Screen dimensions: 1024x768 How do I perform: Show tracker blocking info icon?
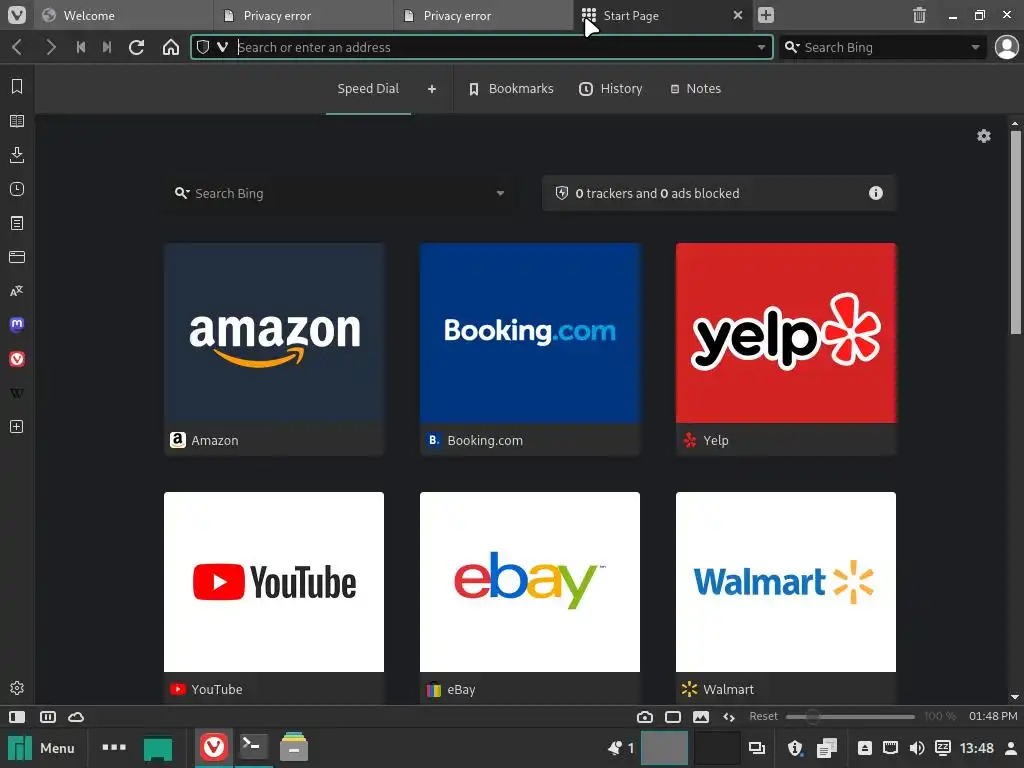tap(876, 193)
